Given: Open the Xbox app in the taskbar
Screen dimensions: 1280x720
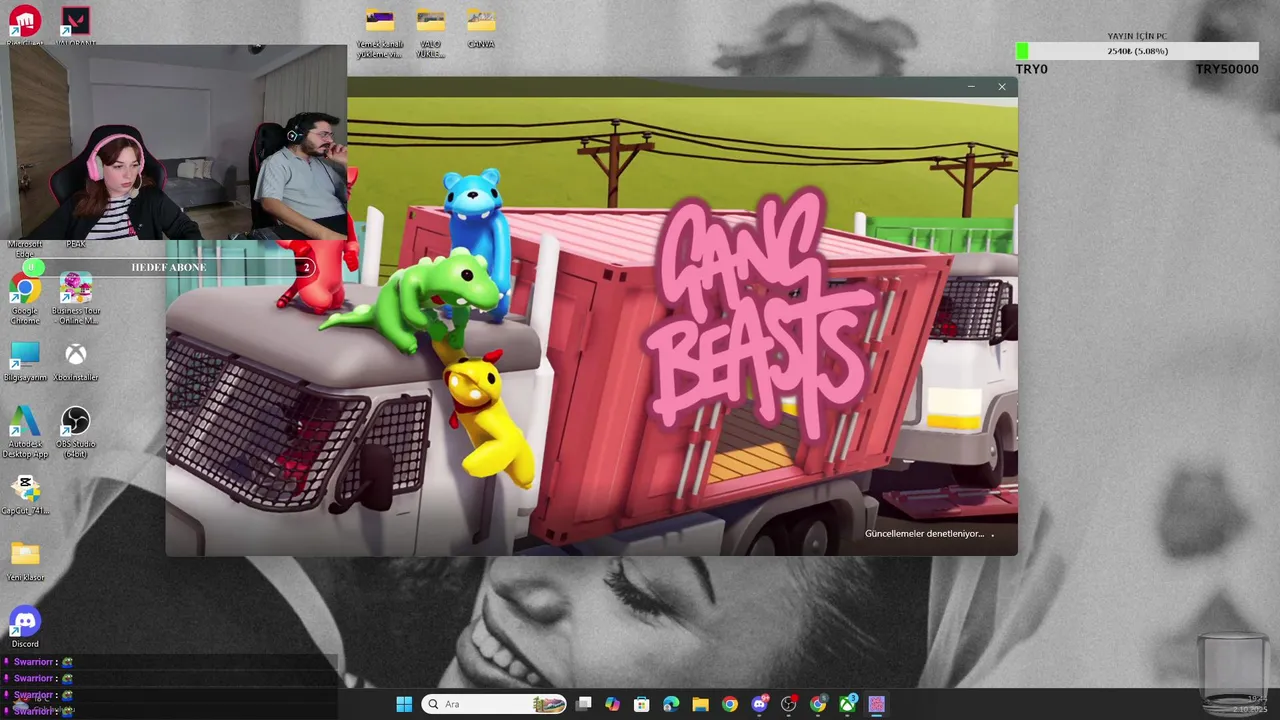Looking at the screenshot, I should [x=847, y=704].
